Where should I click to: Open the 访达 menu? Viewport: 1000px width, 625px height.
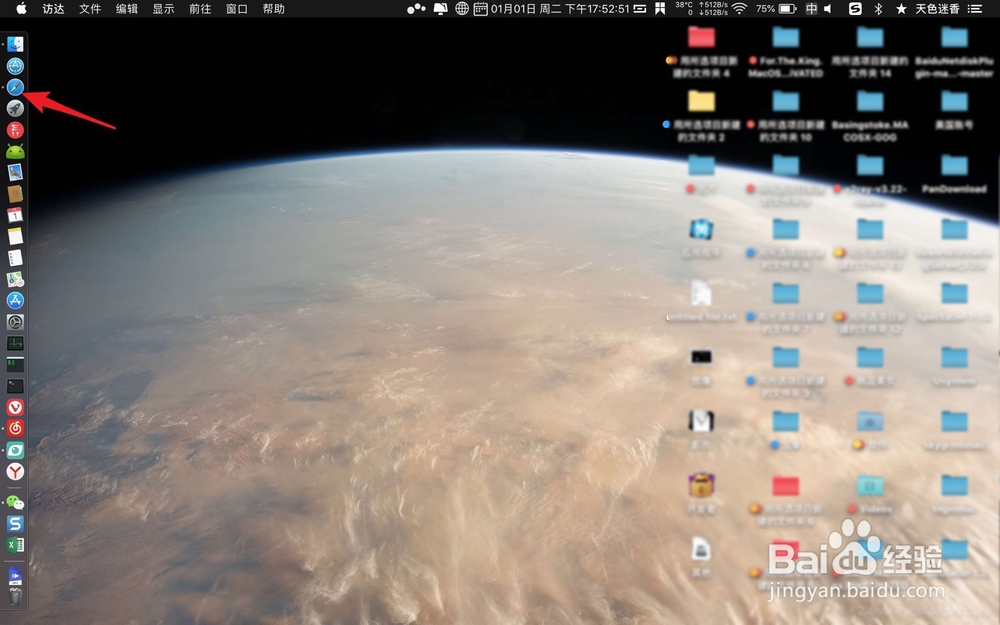tap(54, 8)
